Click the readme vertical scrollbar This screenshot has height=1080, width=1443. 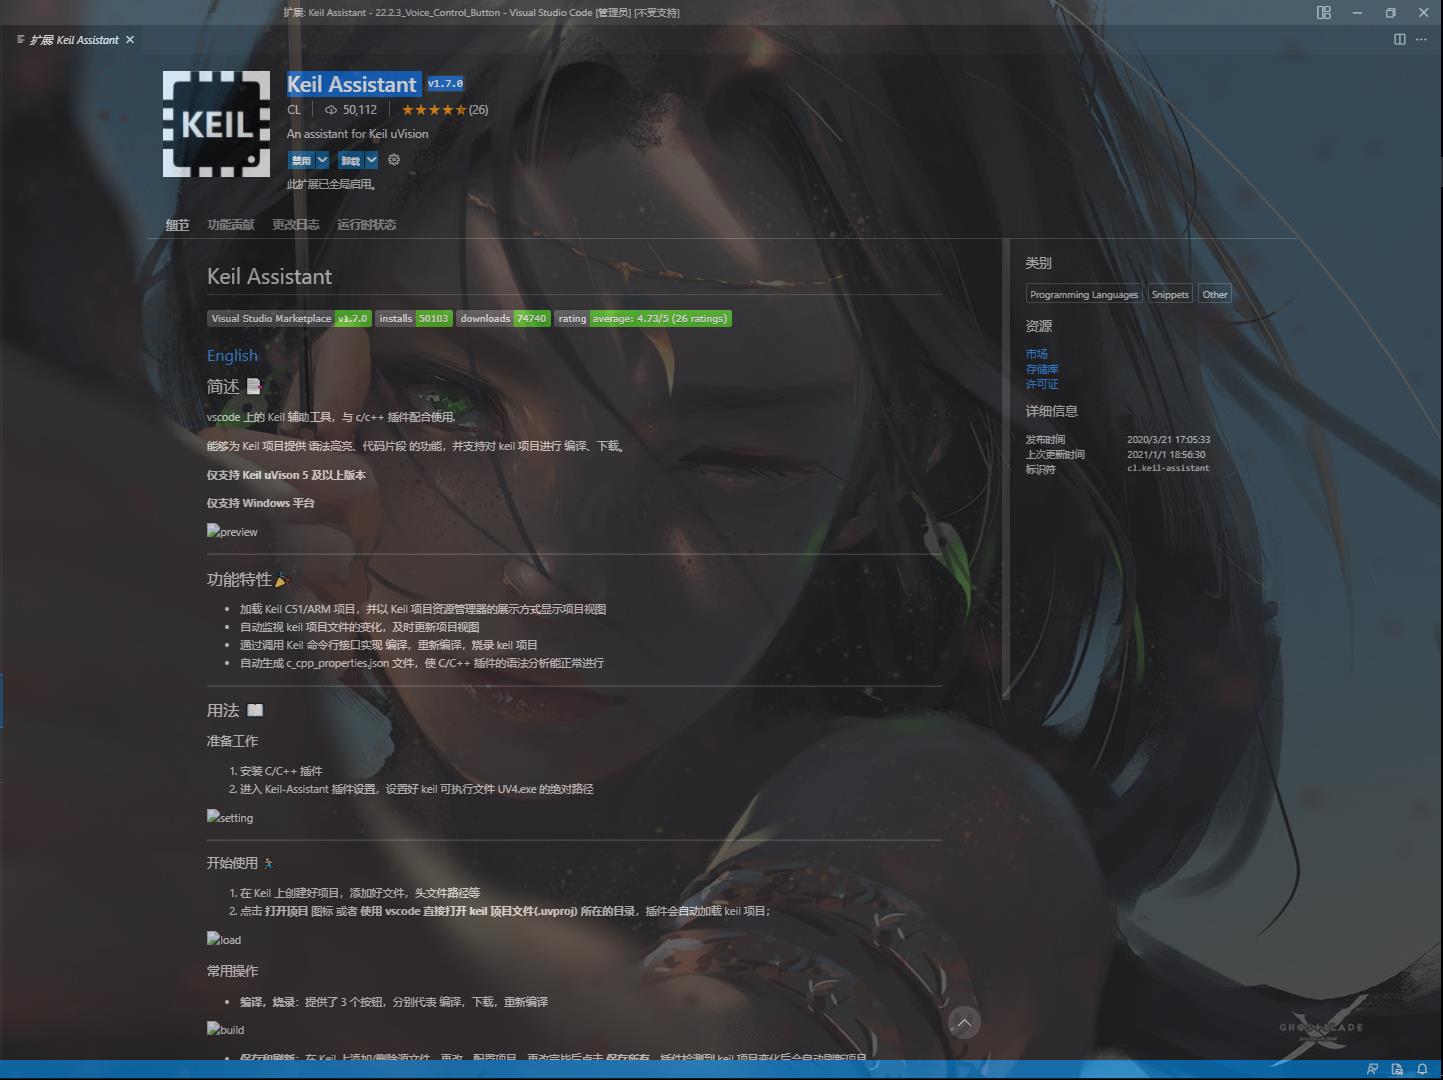(1005, 470)
